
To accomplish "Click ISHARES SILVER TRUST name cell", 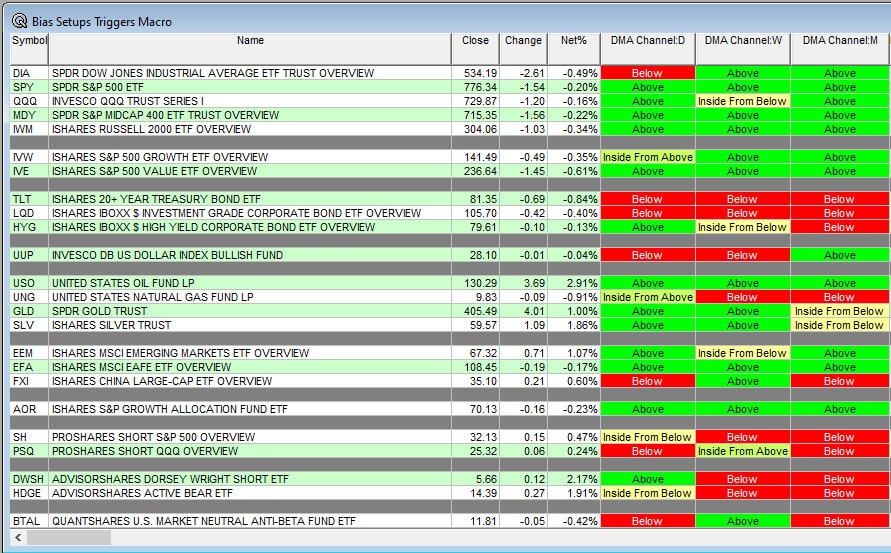I will [250, 325].
